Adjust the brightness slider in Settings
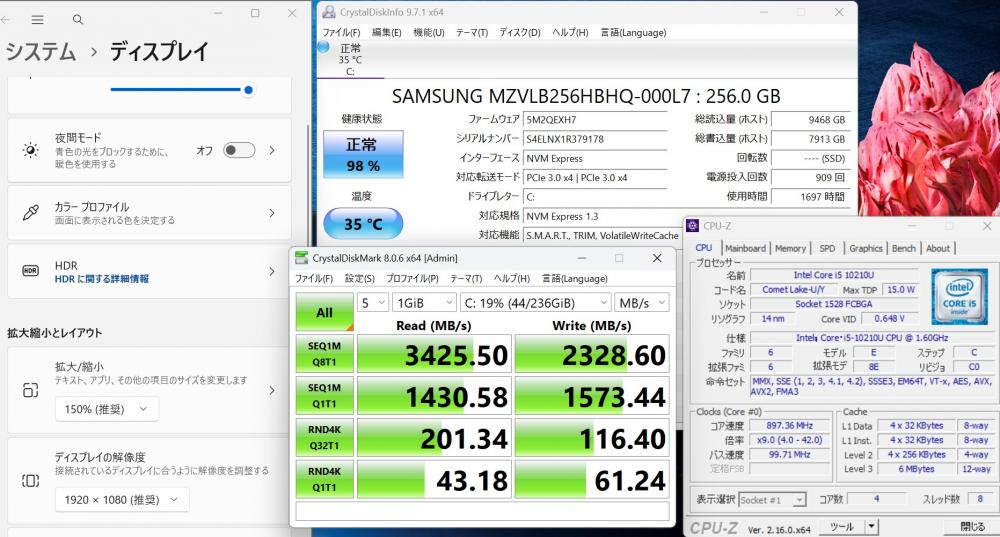1000x537 pixels. (x=182, y=90)
